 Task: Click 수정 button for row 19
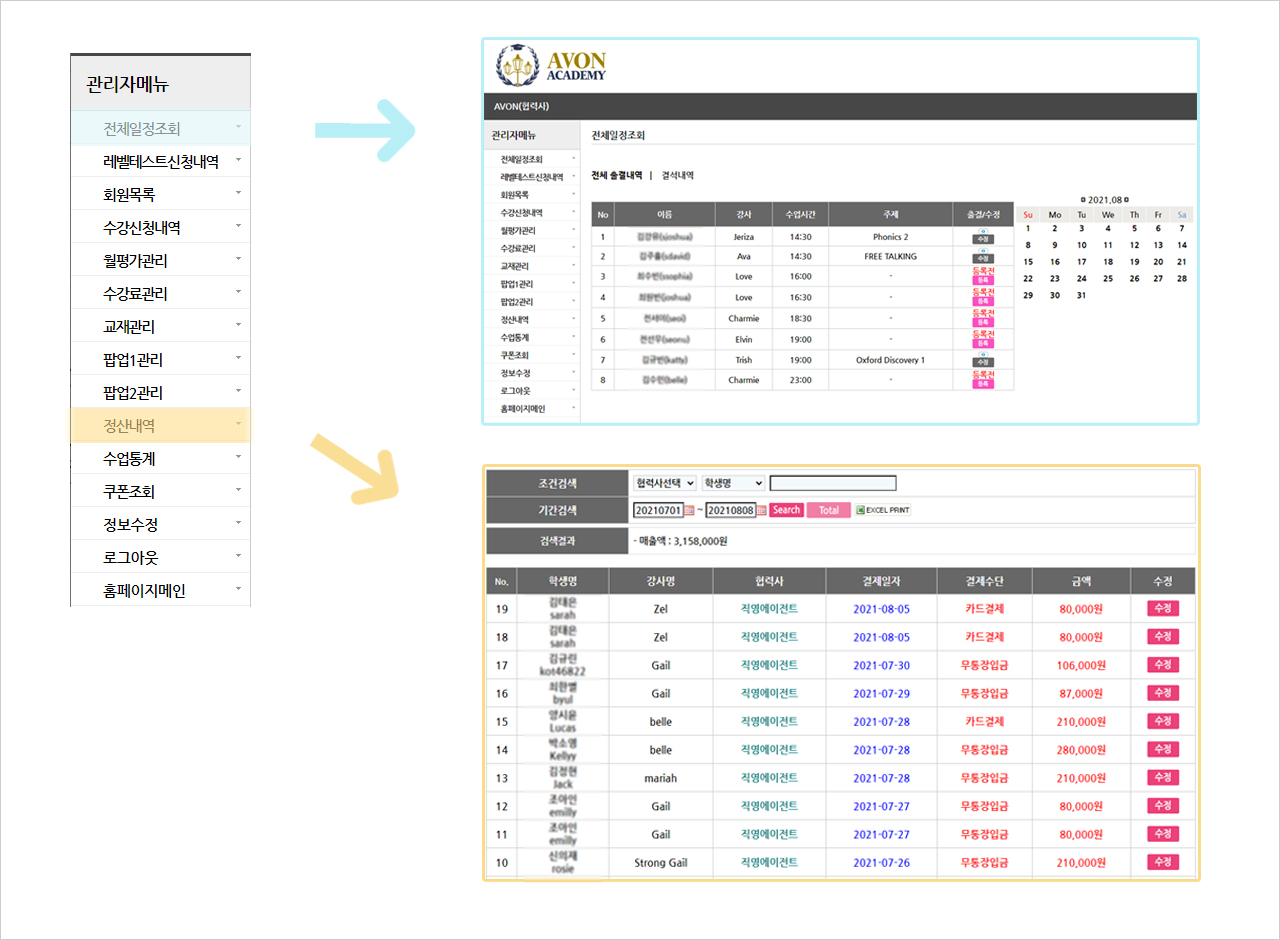1162,608
